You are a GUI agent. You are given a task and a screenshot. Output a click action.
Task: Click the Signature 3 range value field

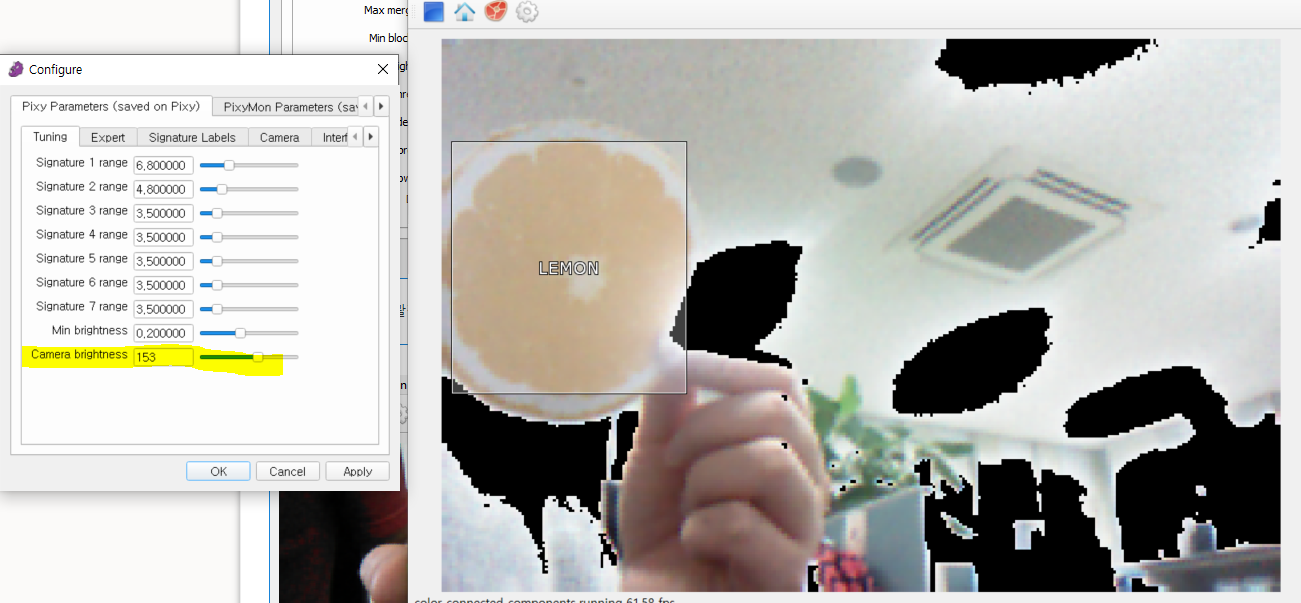click(x=163, y=213)
